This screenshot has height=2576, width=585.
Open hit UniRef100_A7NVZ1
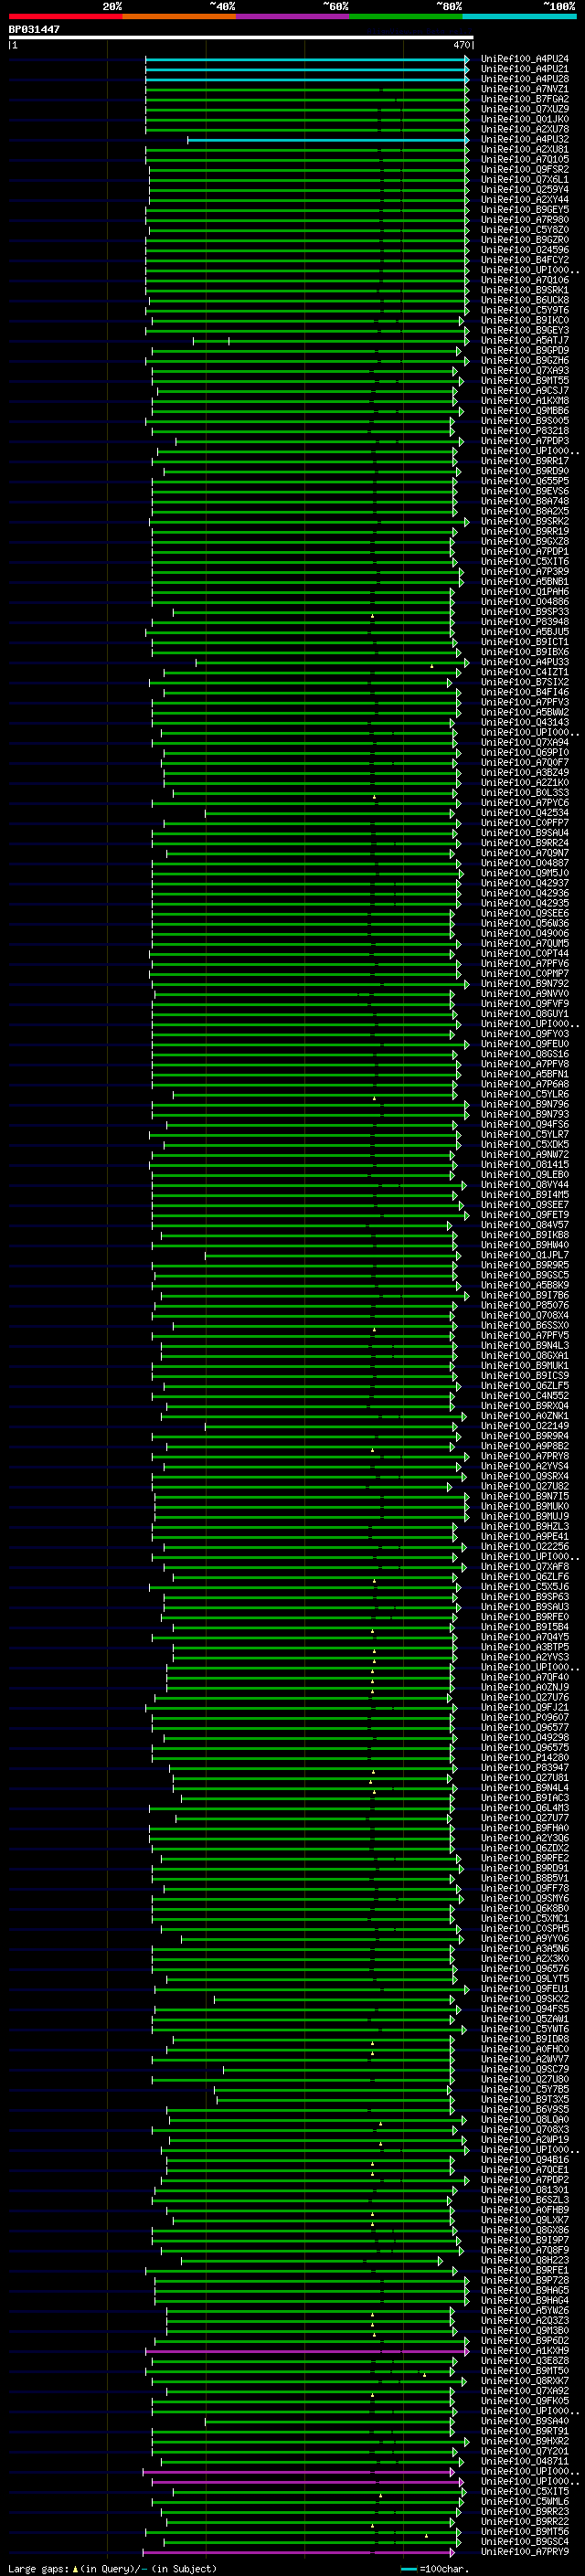524,89
